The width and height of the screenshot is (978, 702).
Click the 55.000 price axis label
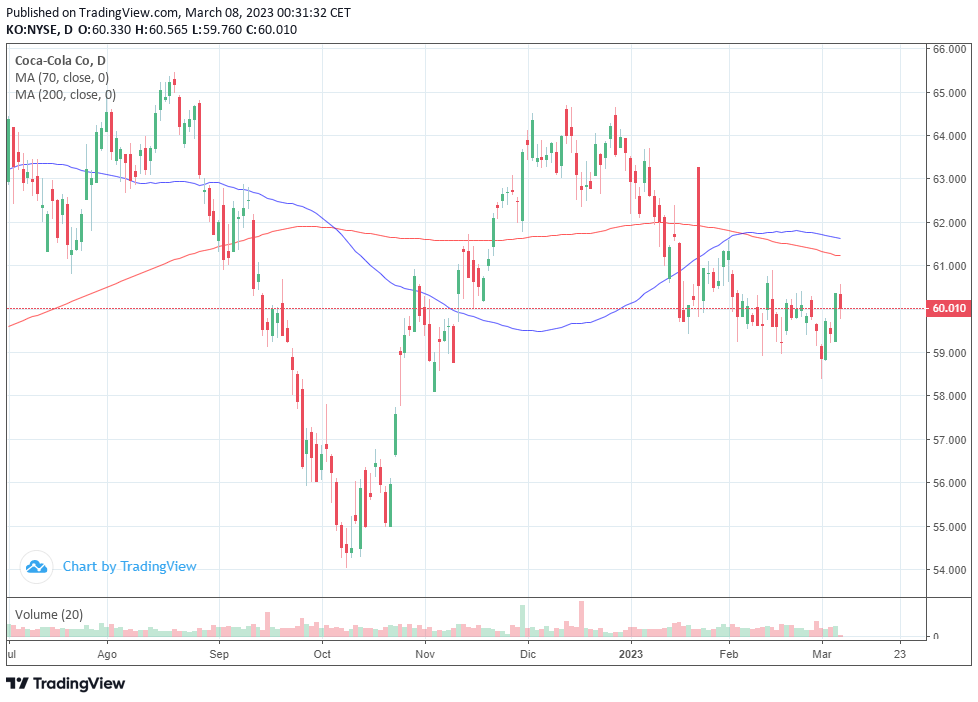pos(949,527)
